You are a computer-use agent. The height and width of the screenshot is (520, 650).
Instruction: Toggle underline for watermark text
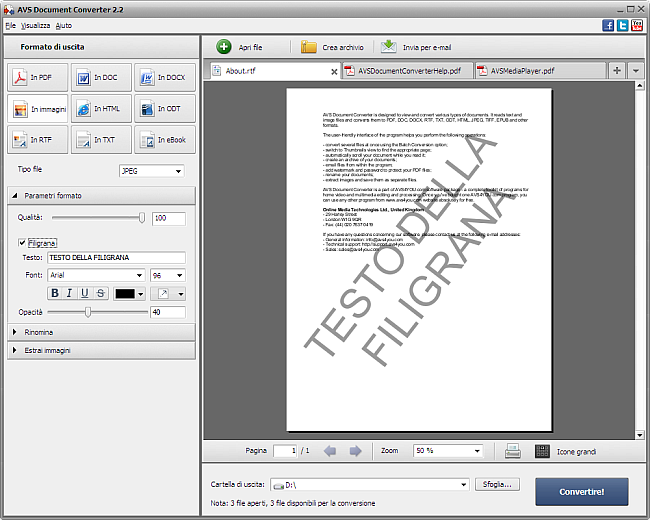(x=85, y=293)
